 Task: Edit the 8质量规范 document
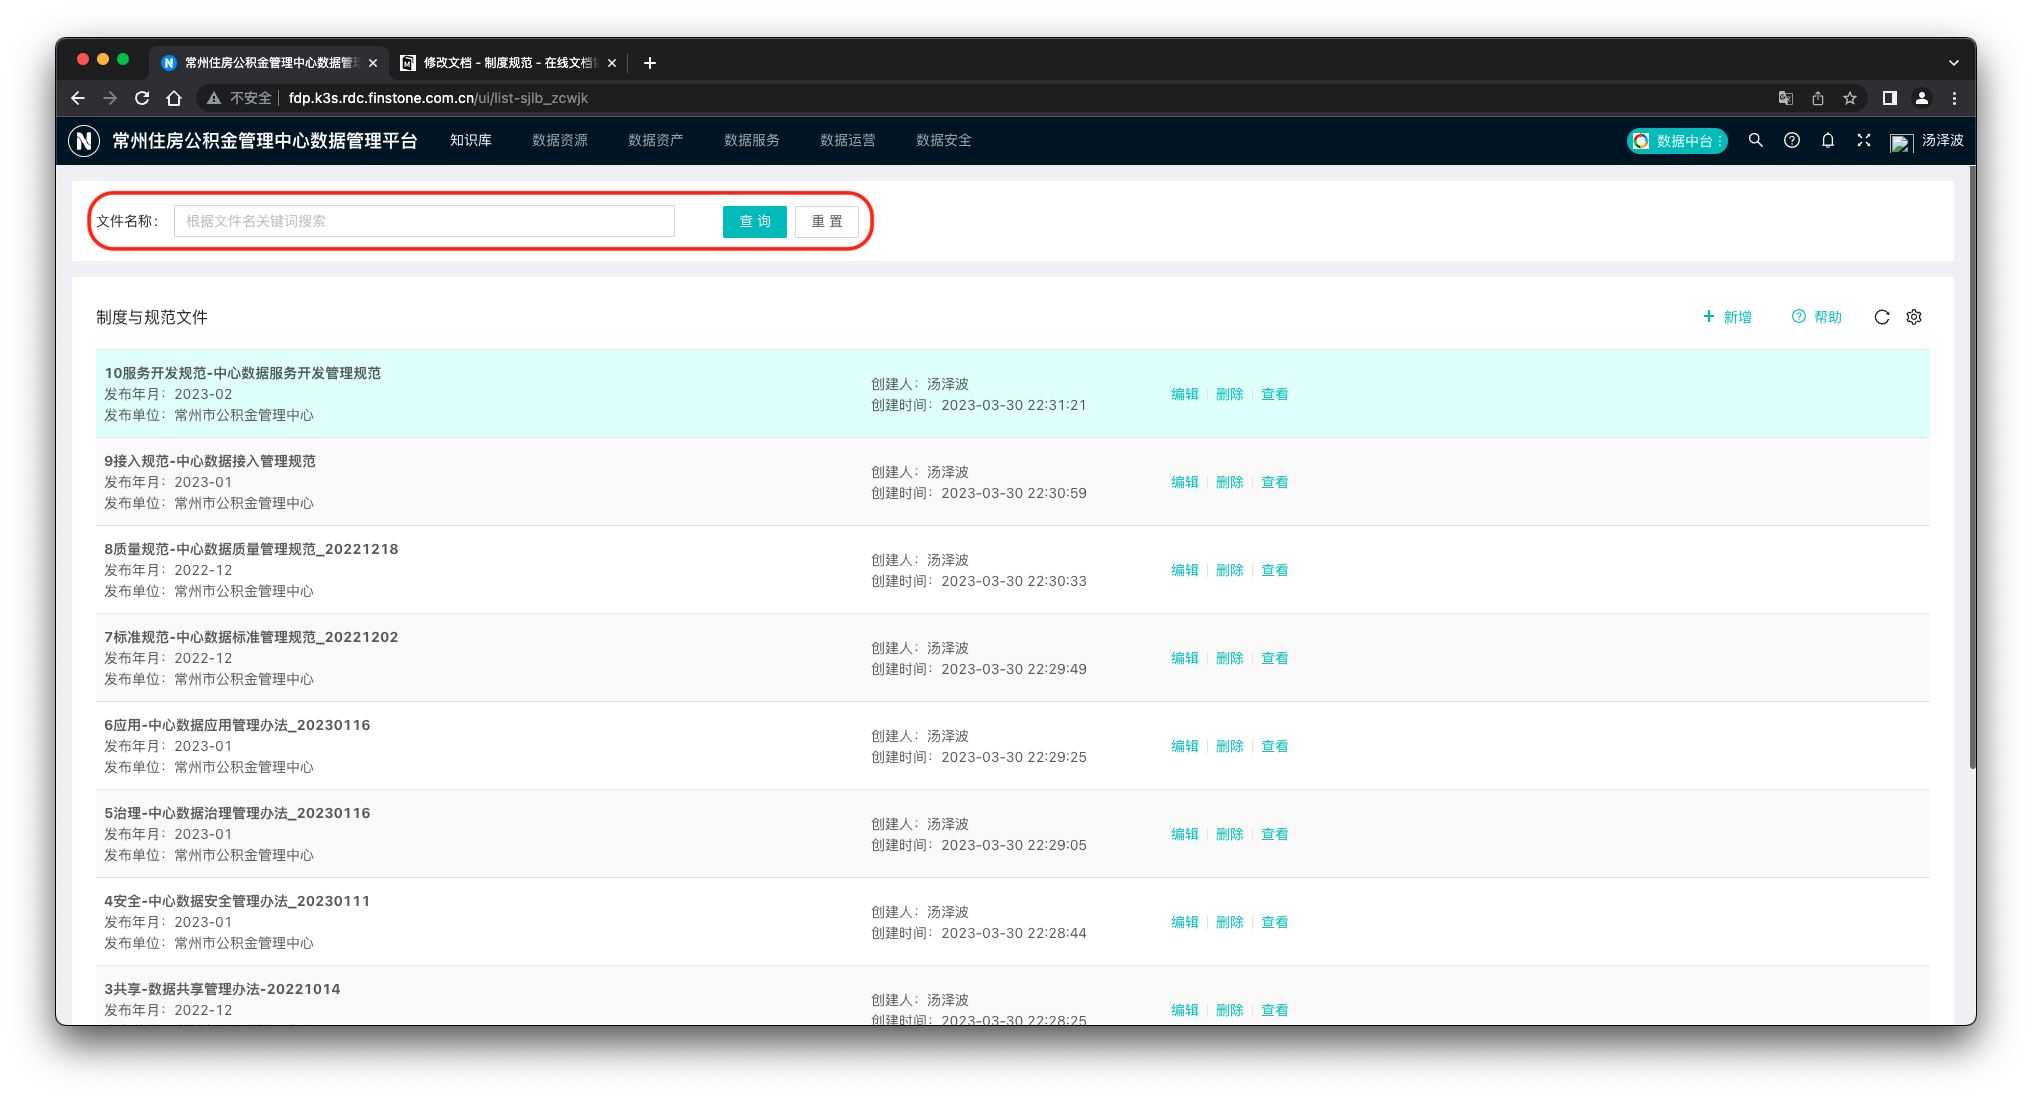pyautogui.click(x=1185, y=570)
